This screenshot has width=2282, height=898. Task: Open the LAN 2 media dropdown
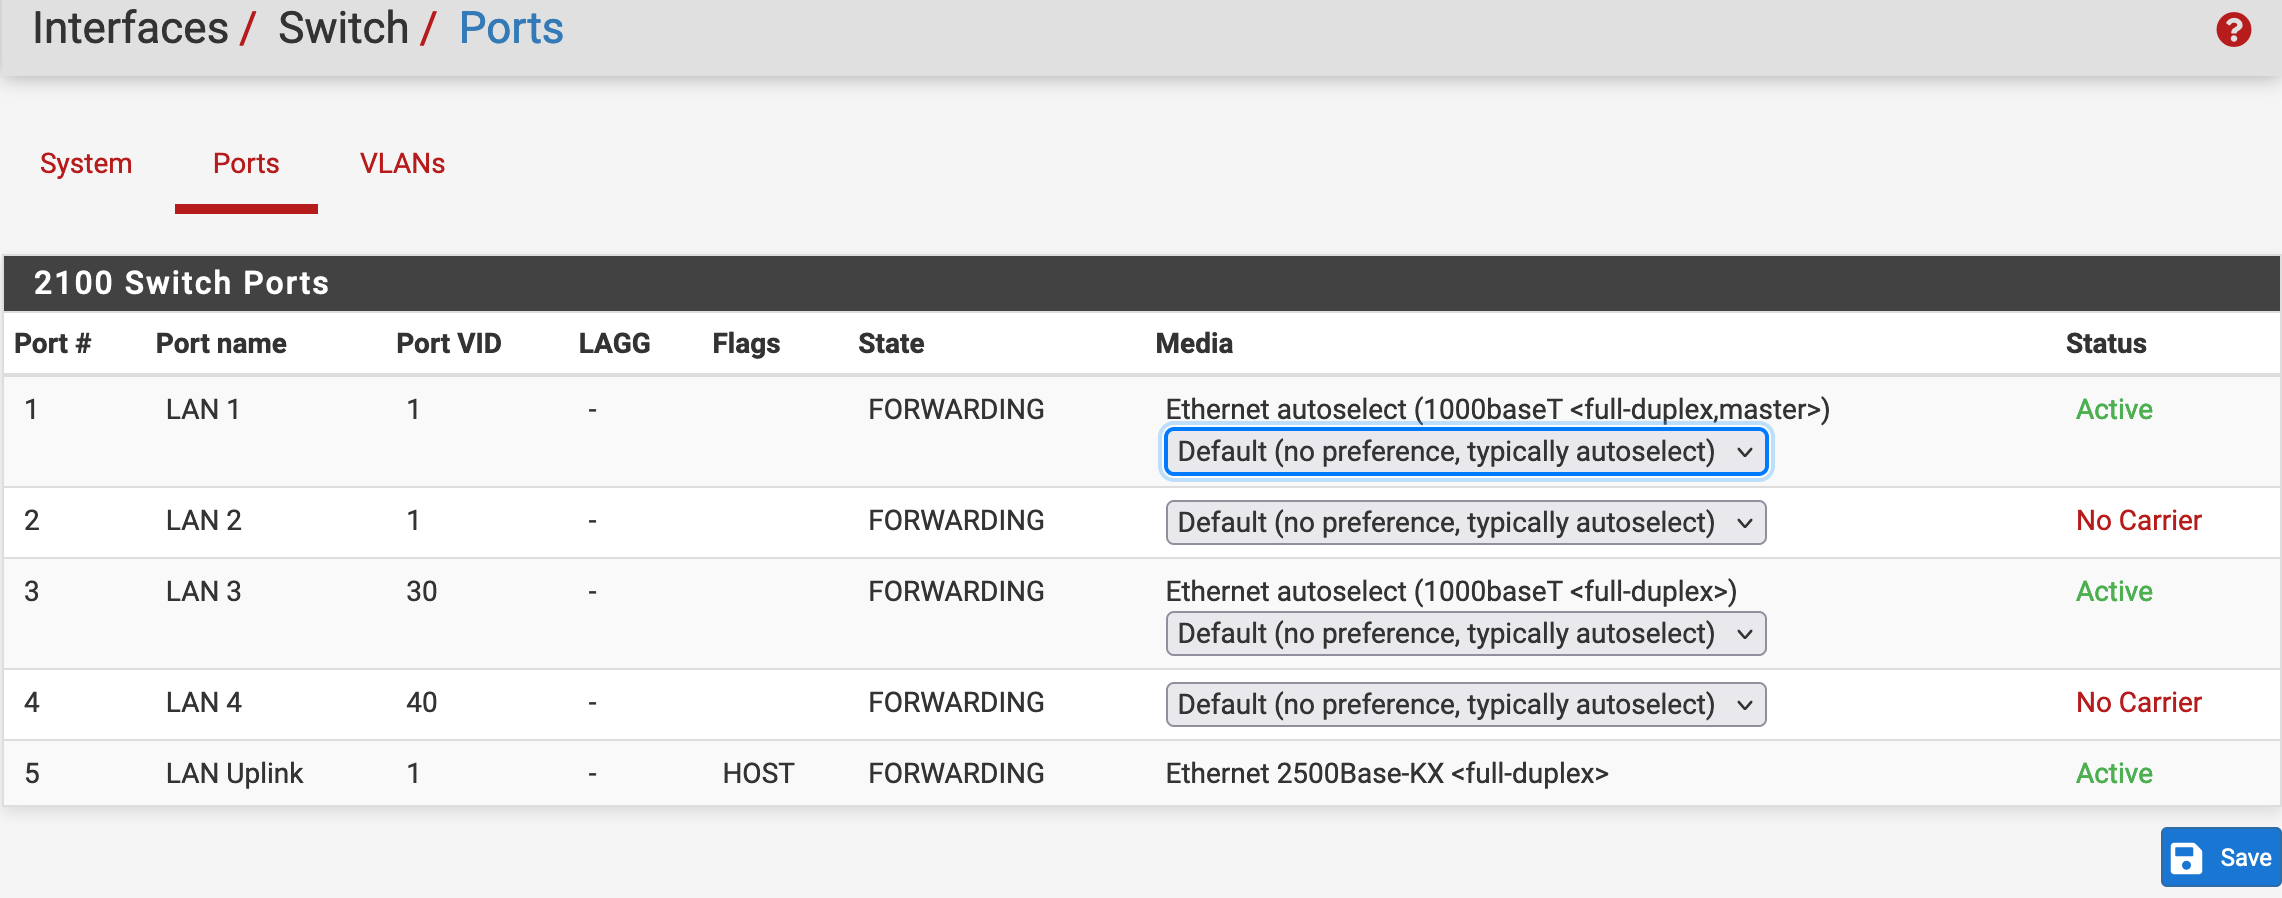click(x=1465, y=523)
